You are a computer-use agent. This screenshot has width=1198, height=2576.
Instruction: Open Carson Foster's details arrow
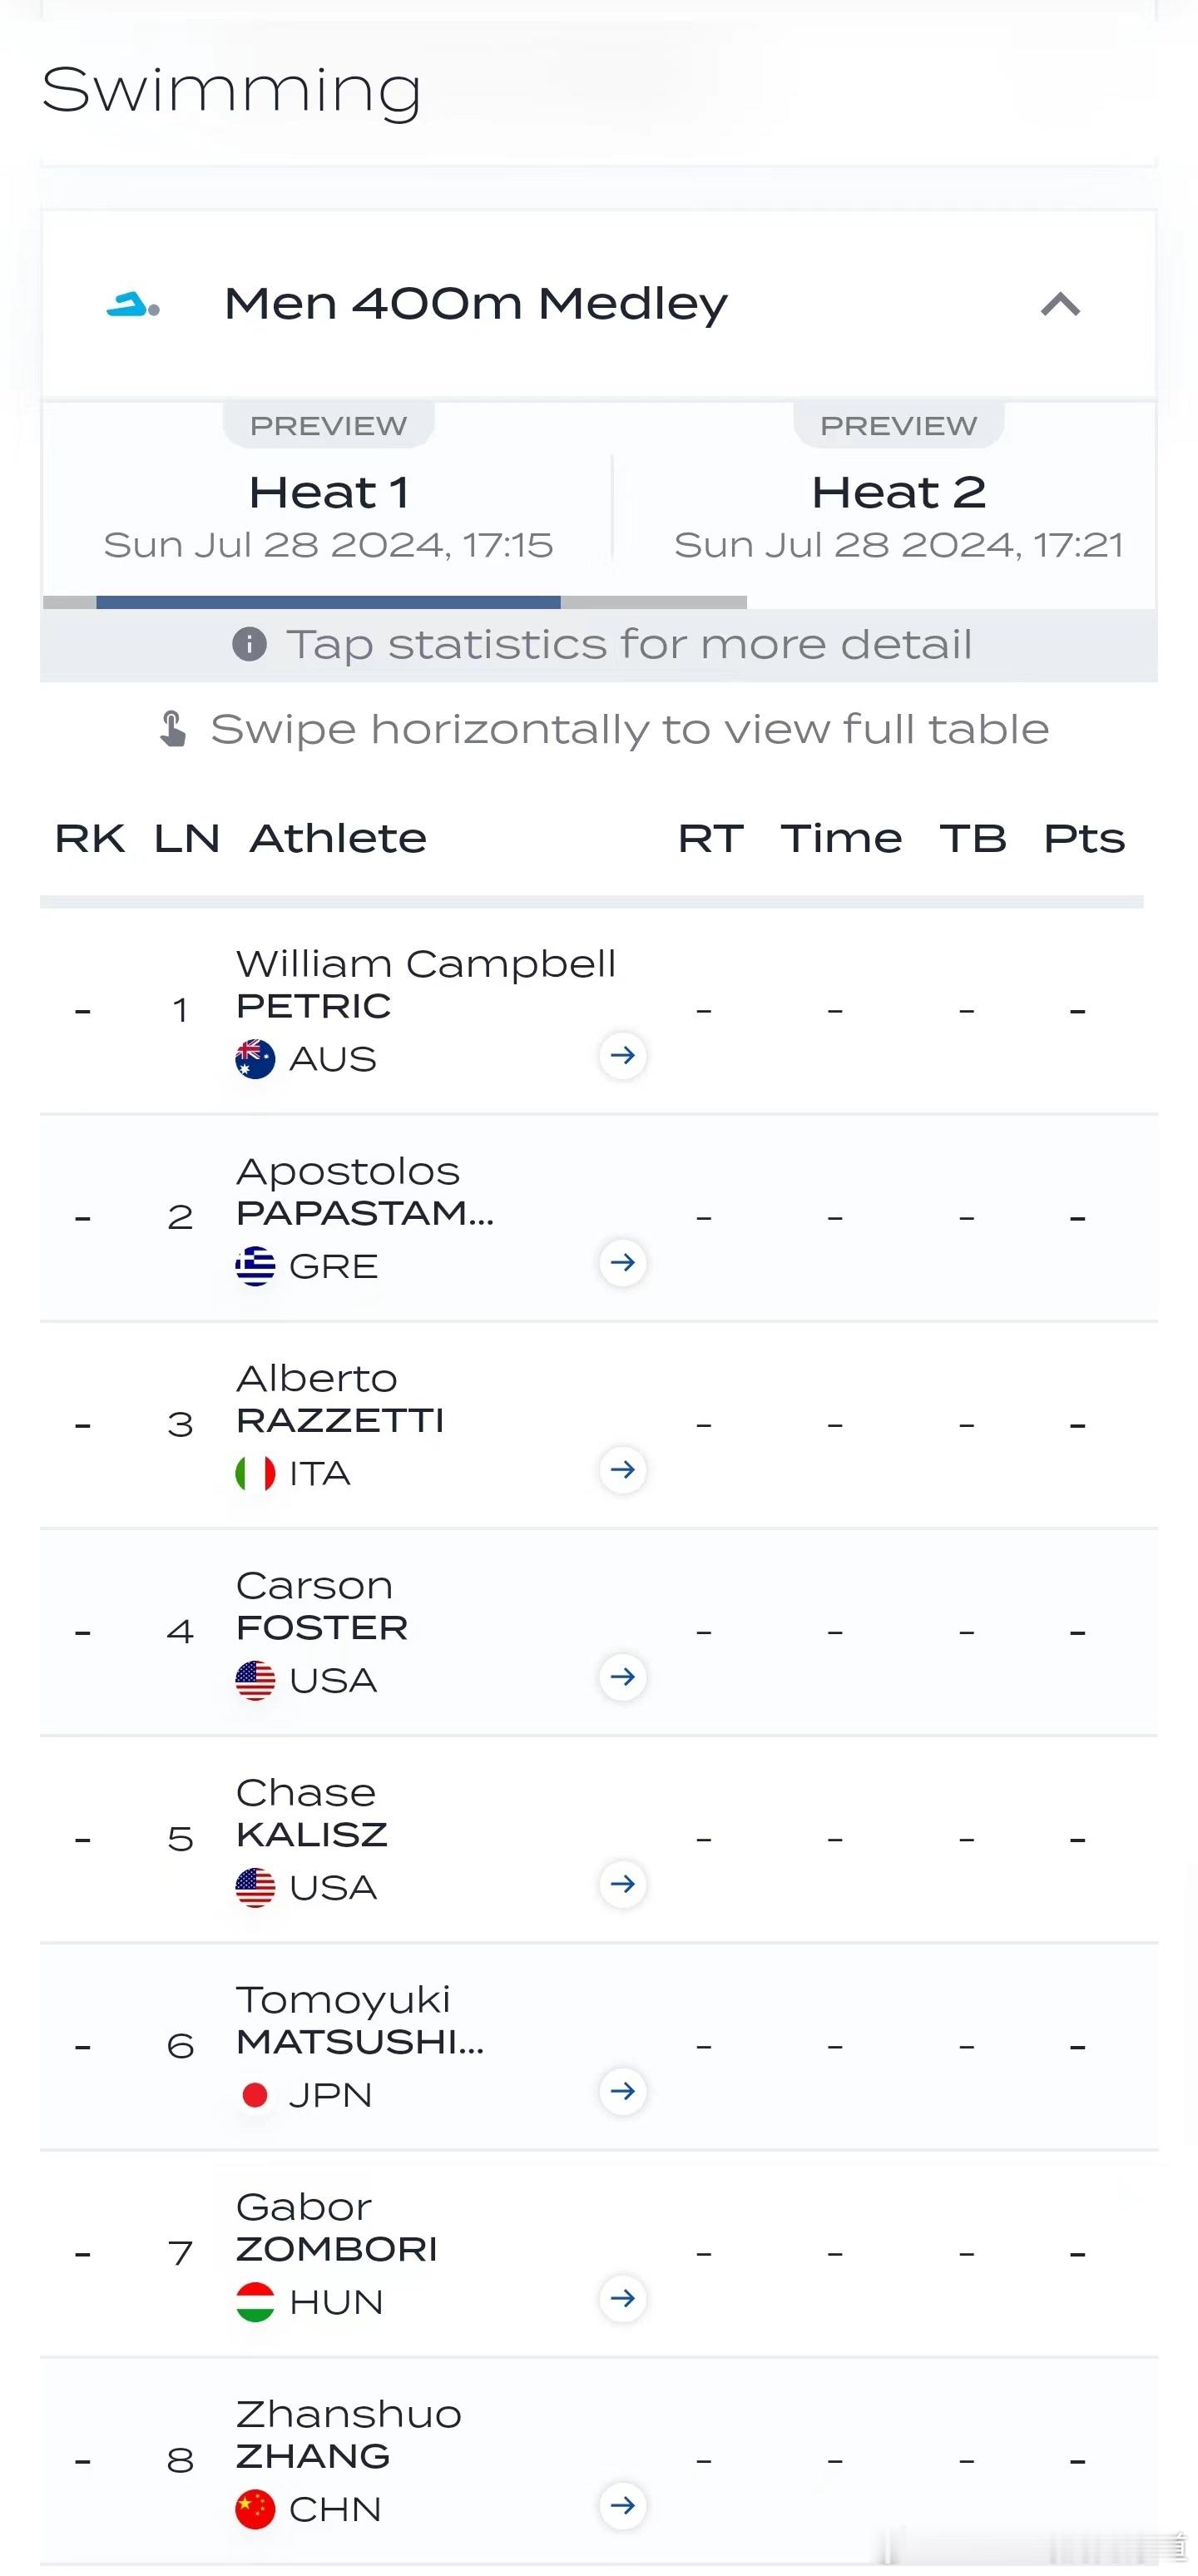tap(622, 1676)
